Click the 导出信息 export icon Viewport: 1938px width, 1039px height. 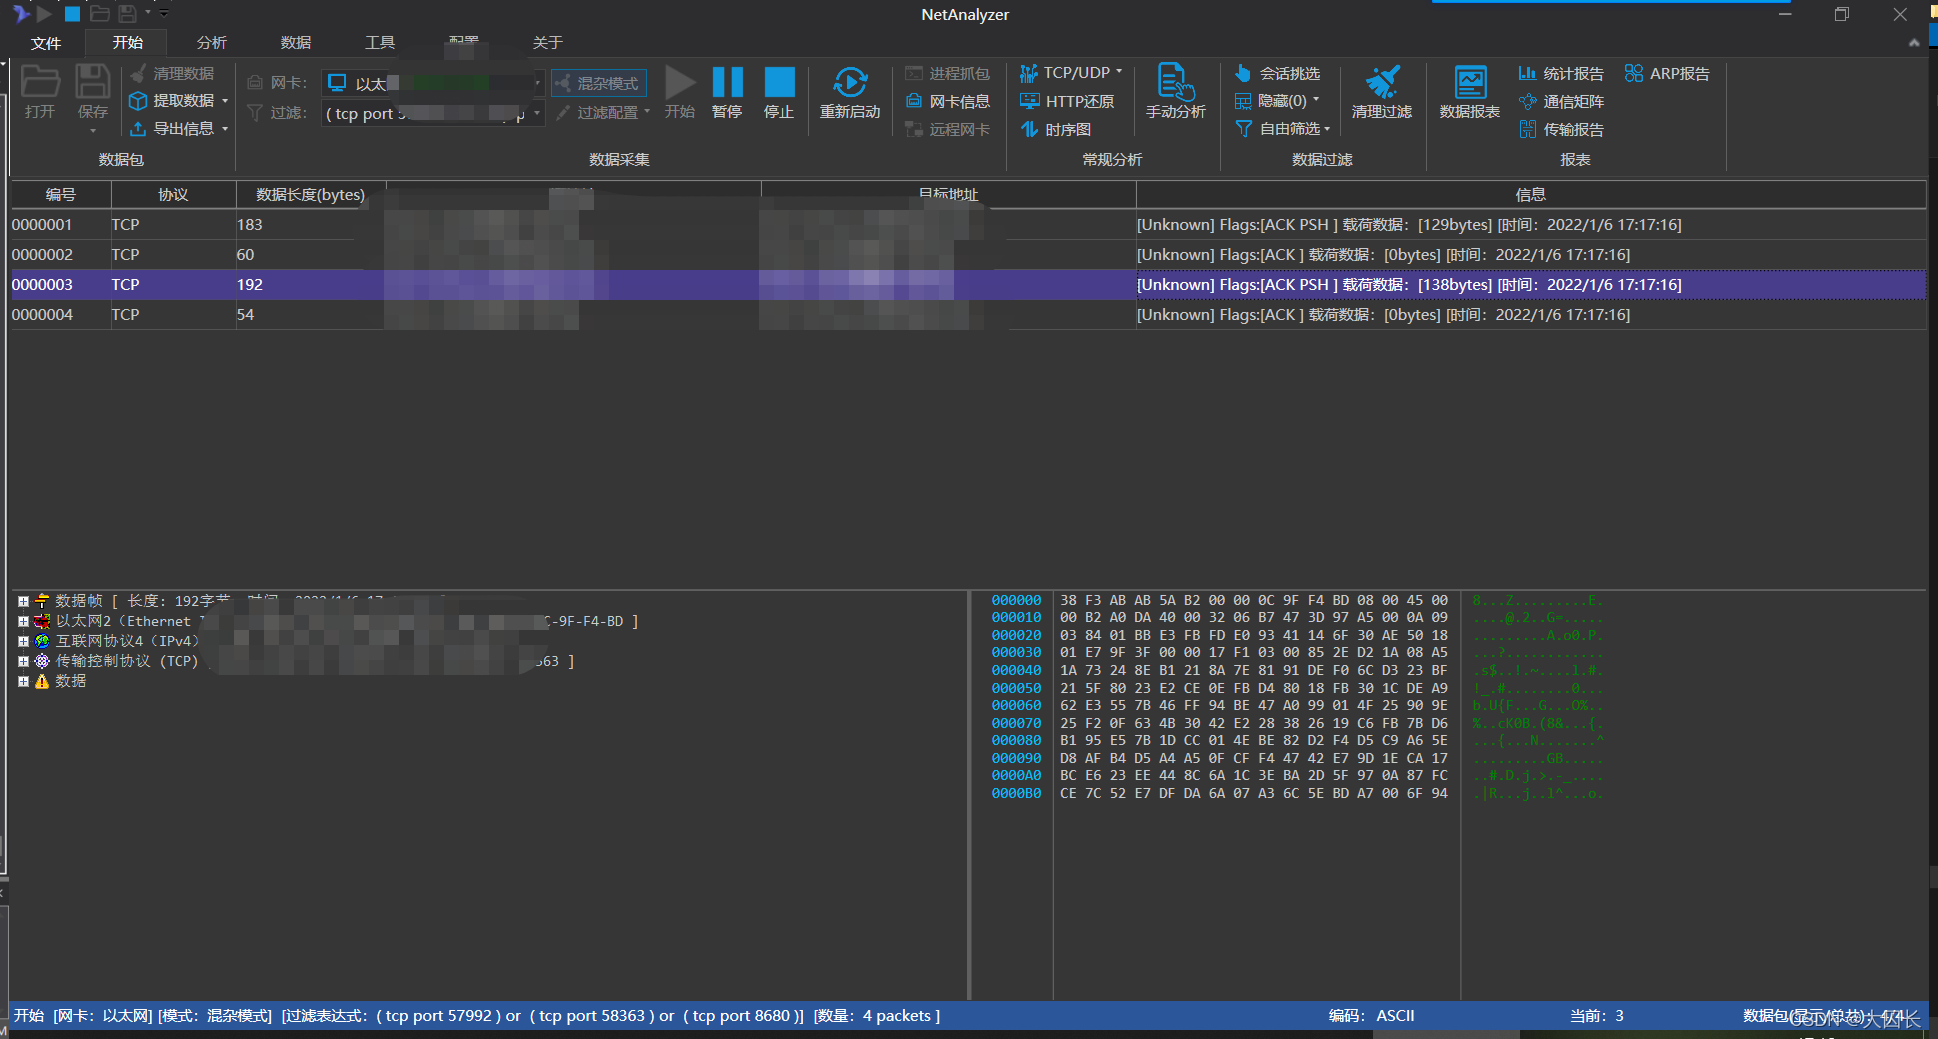[139, 128]
